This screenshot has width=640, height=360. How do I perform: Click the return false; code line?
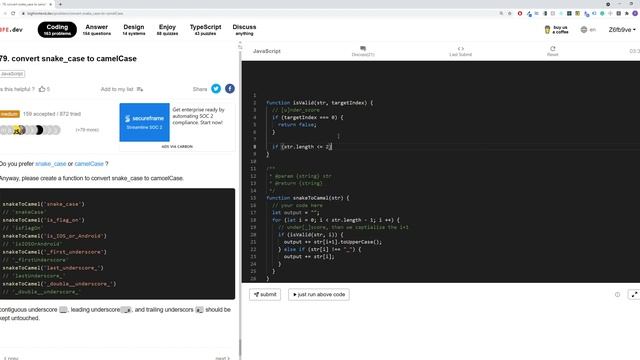tap(297, 125)
